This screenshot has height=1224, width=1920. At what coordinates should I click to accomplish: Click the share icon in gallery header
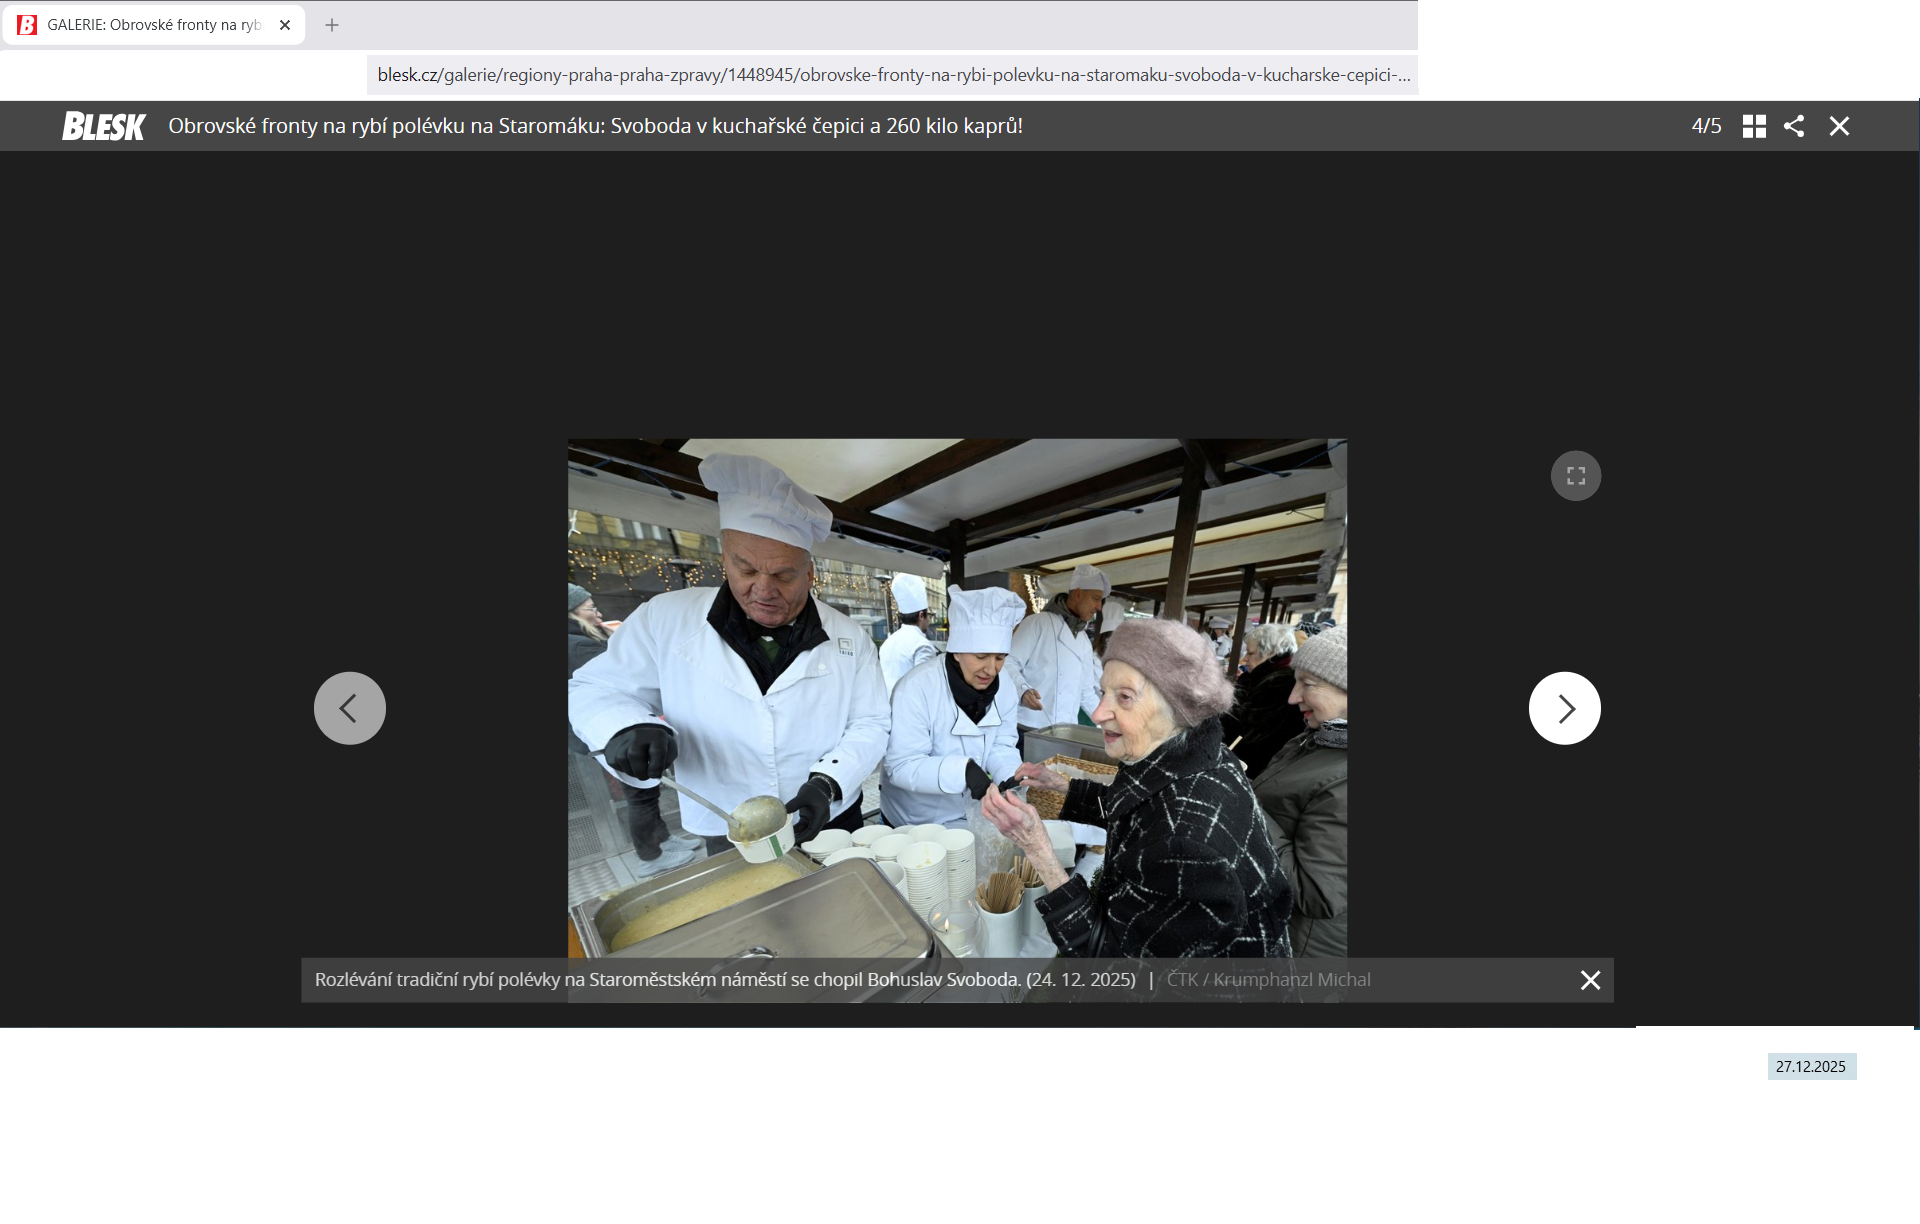point(1794,126)
